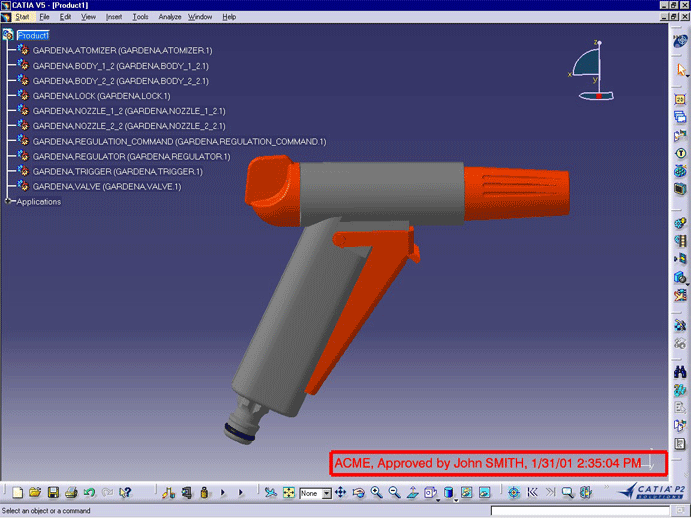This screenshot has width=691, height=518.
Task: Click the Print icon in the bottom toolbar
Action: click(71, 493)
